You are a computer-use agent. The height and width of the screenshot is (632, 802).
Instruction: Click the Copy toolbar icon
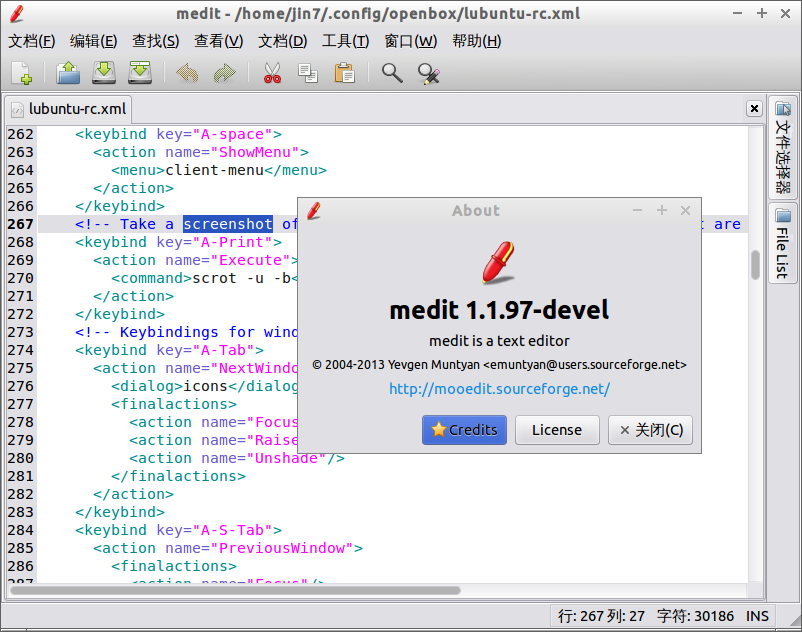[308, 73]
